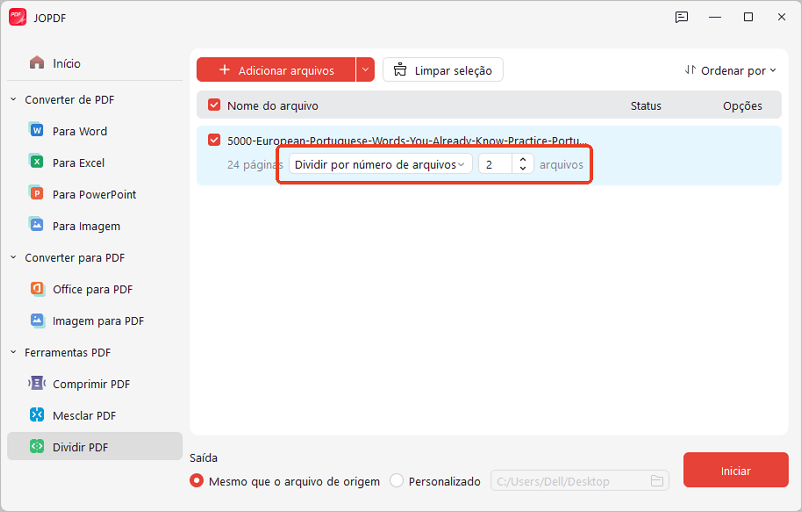Image resolution: width=802 pixels, height=512 pixels.
Task: Click the Mesclar PDF icon
Action: tap(37, 415)
